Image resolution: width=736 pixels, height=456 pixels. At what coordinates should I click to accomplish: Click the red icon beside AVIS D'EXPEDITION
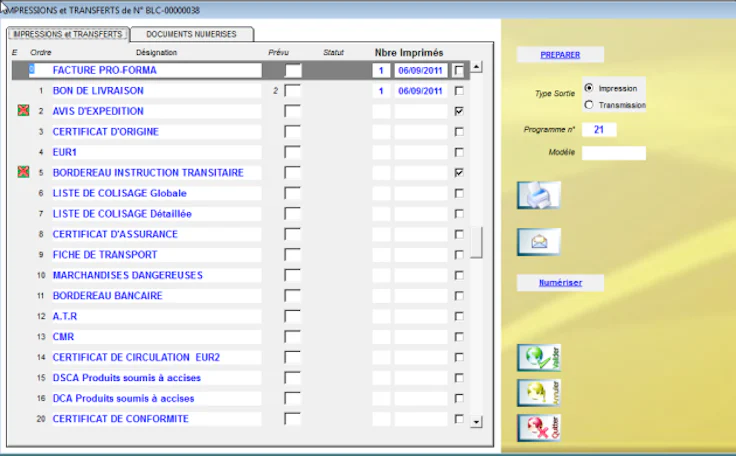coord(24,111)
